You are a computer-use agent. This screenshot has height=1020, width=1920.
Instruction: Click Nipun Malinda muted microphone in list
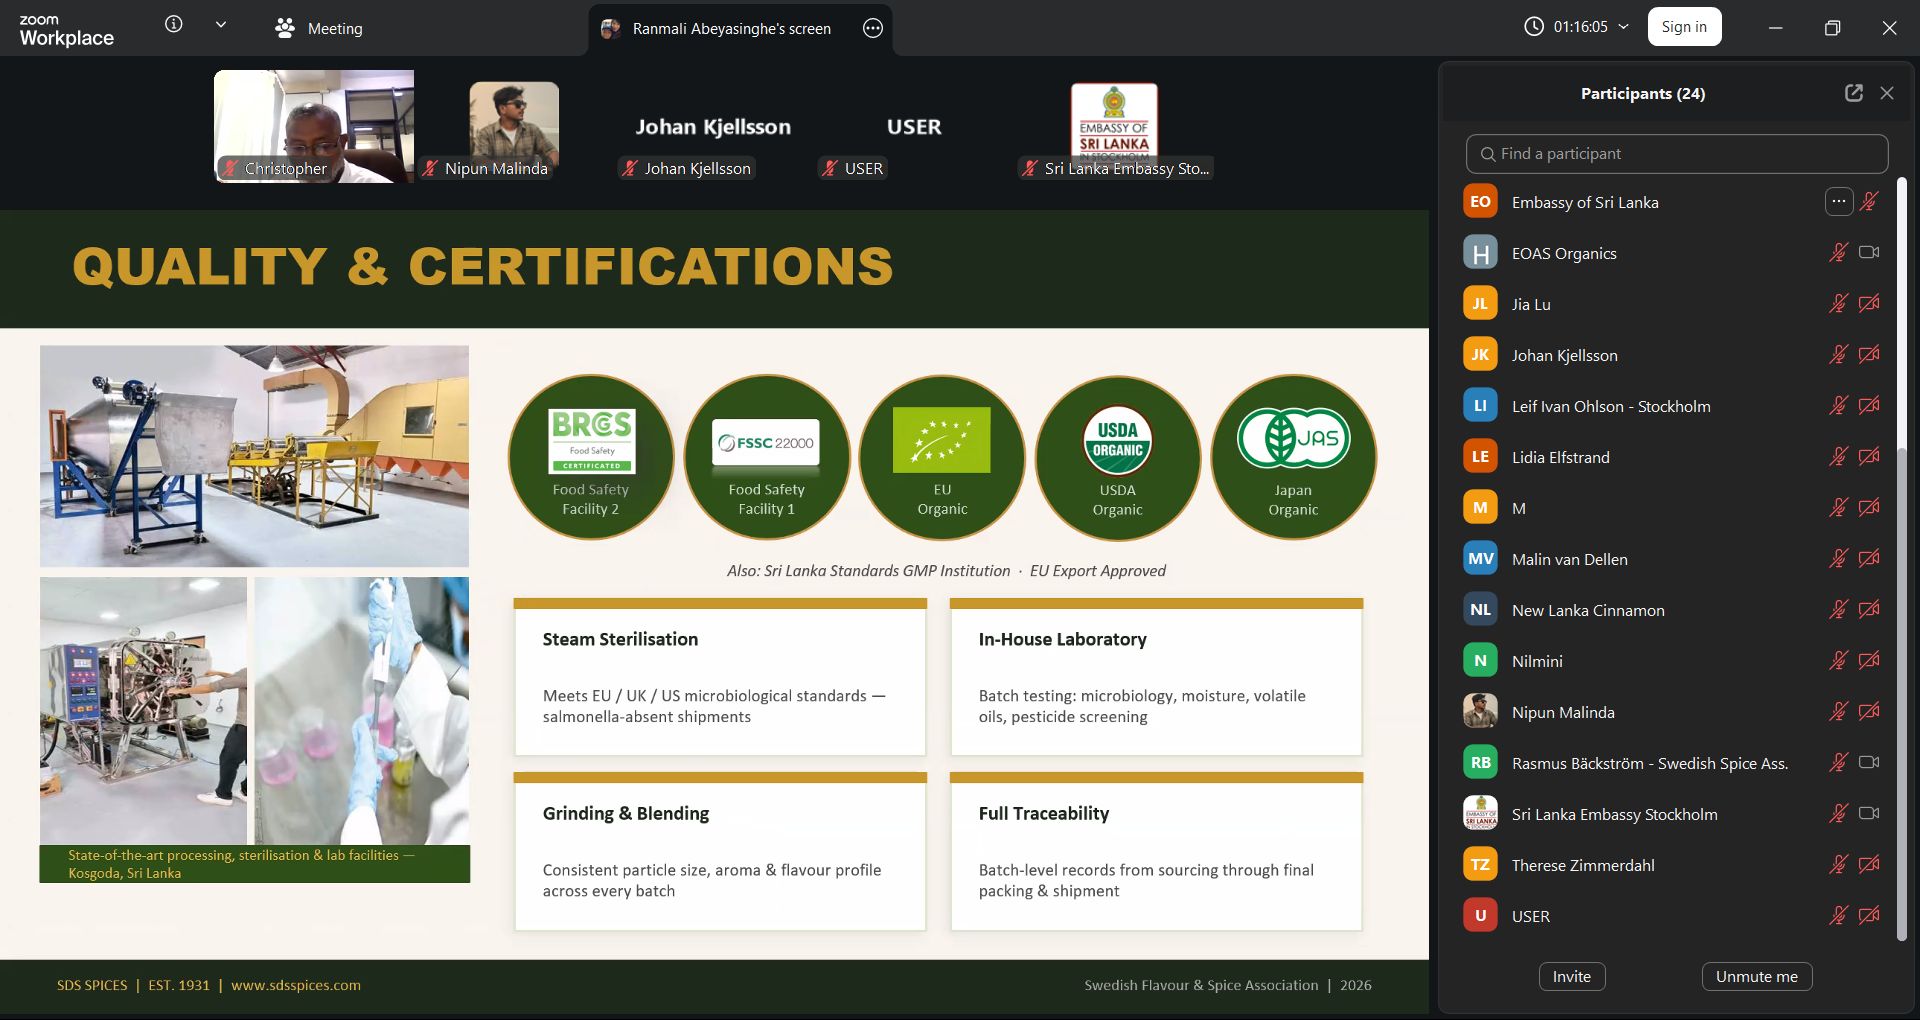point(1838,712)
